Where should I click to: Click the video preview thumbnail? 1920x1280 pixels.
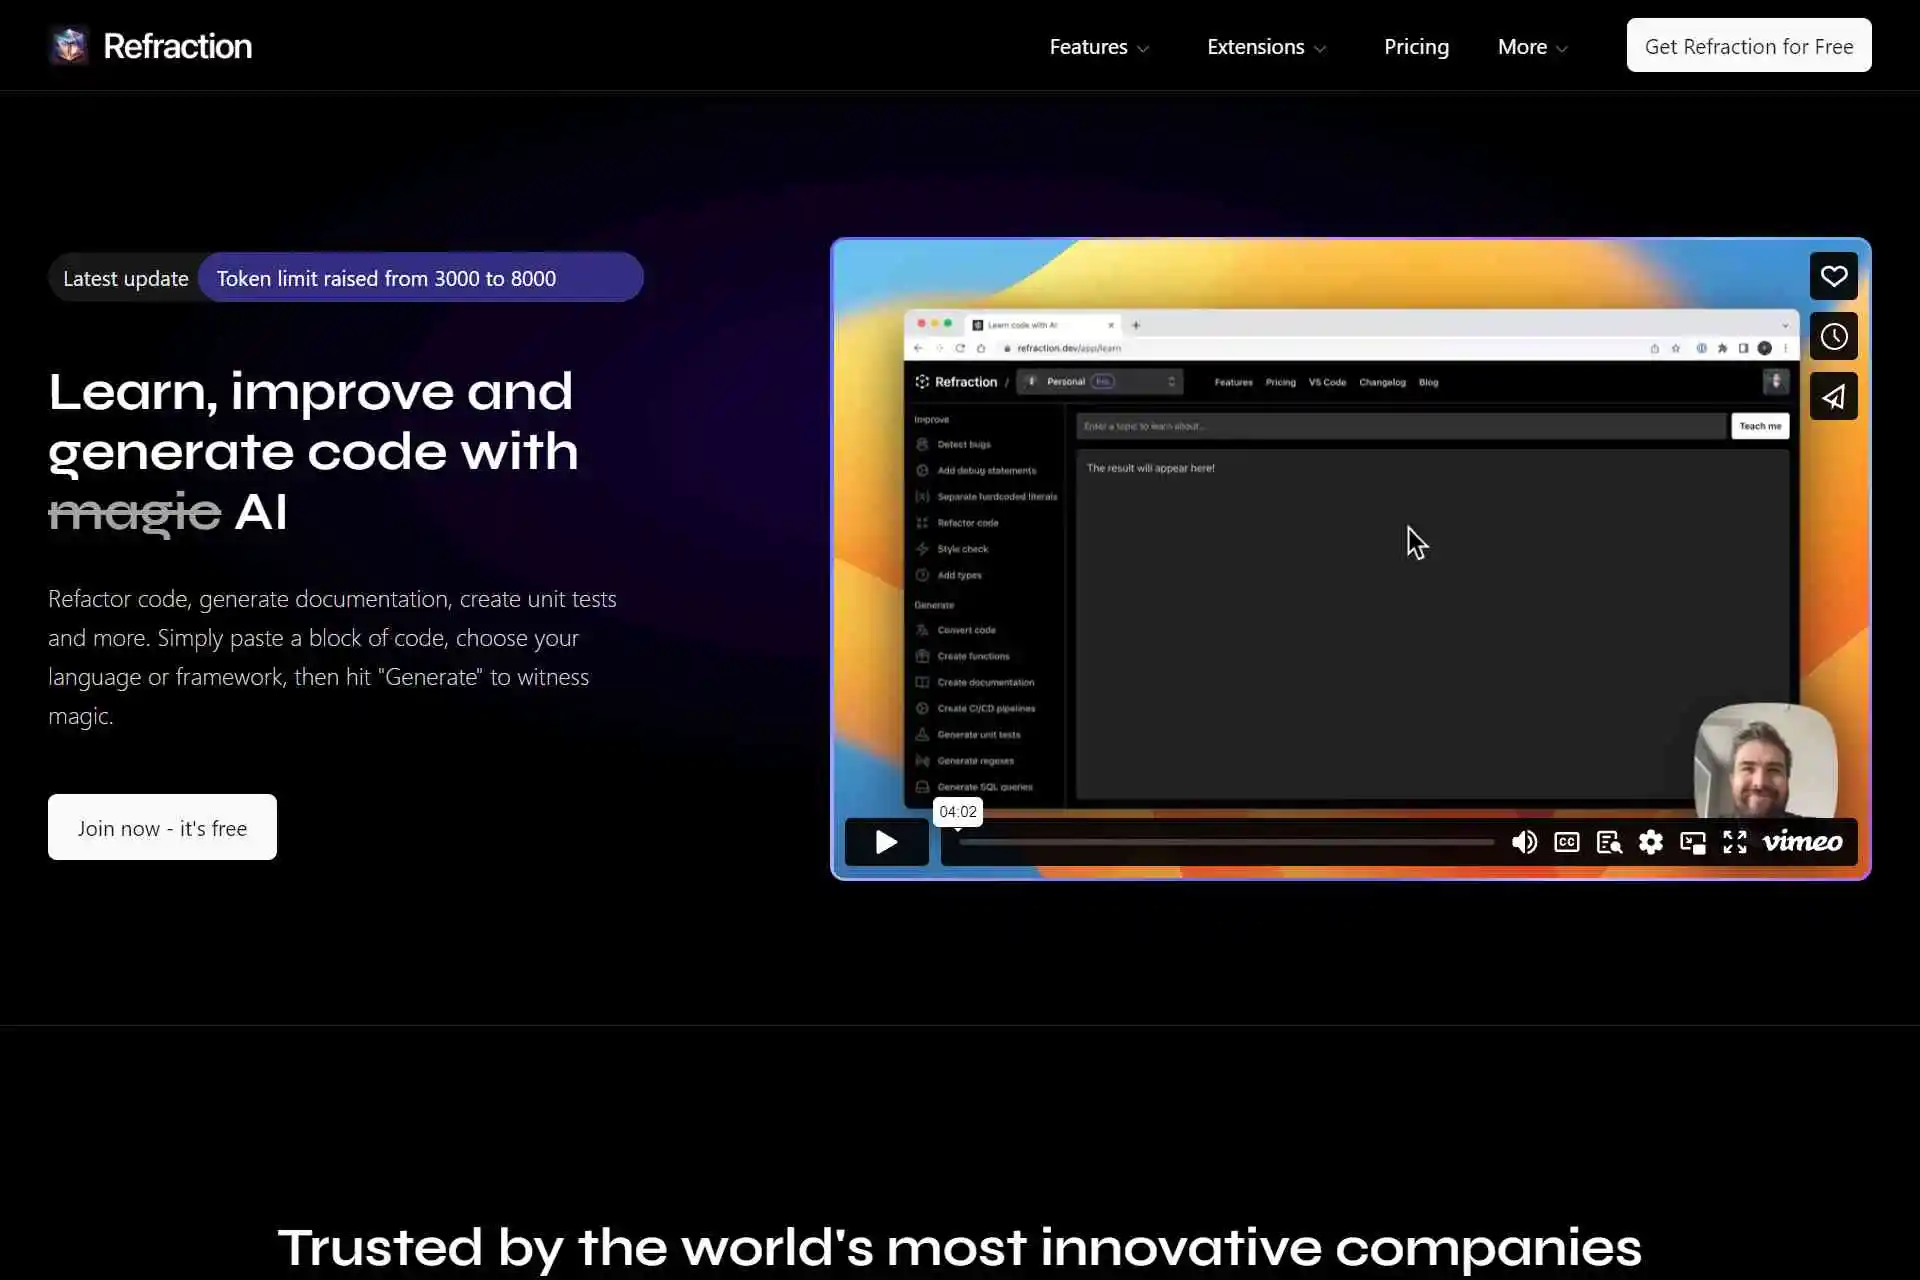click(x=1350, y=559)
